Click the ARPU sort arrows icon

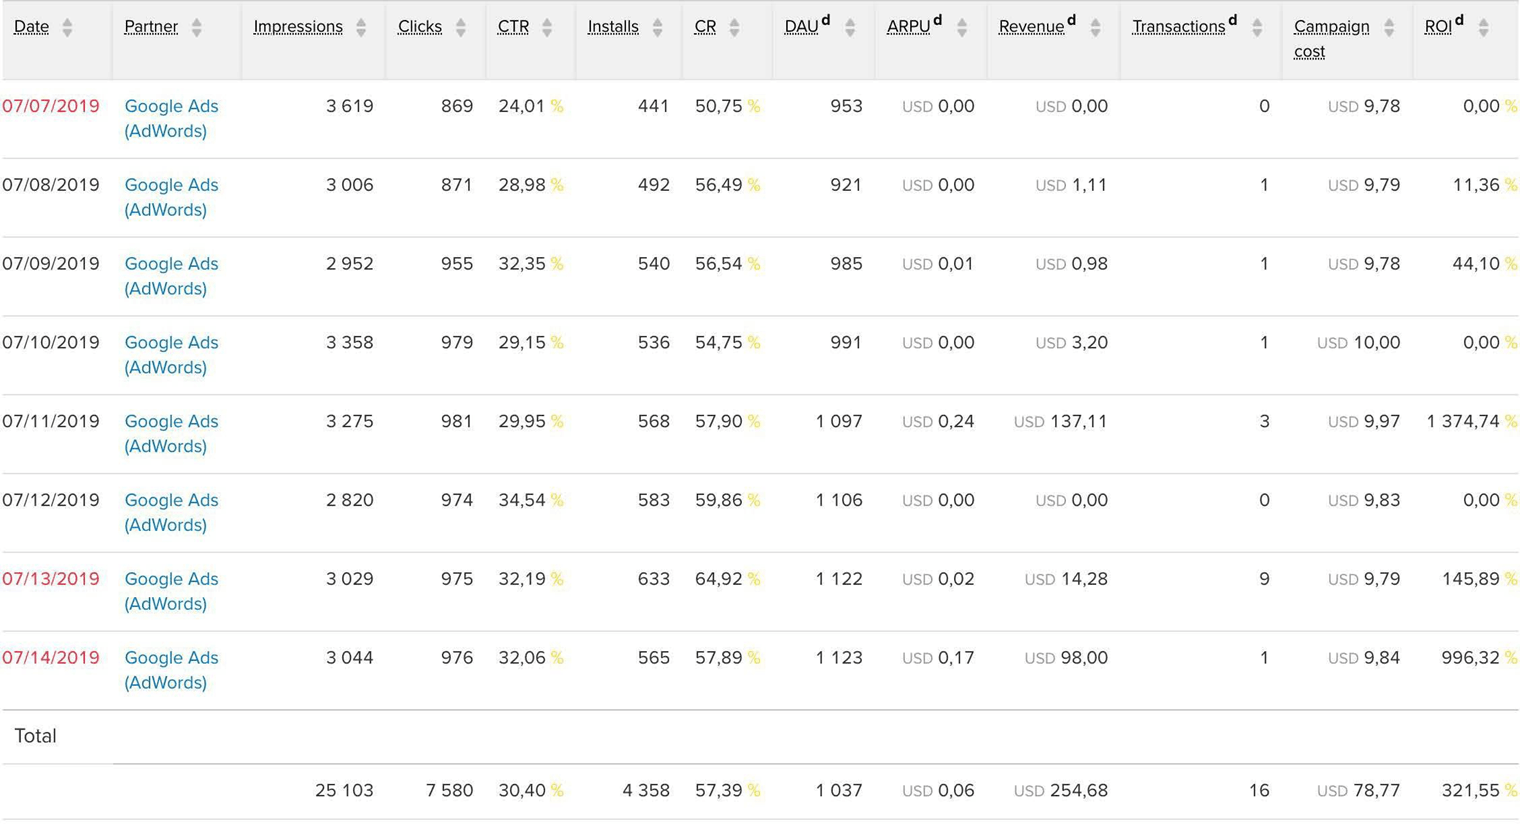(962, 28)
